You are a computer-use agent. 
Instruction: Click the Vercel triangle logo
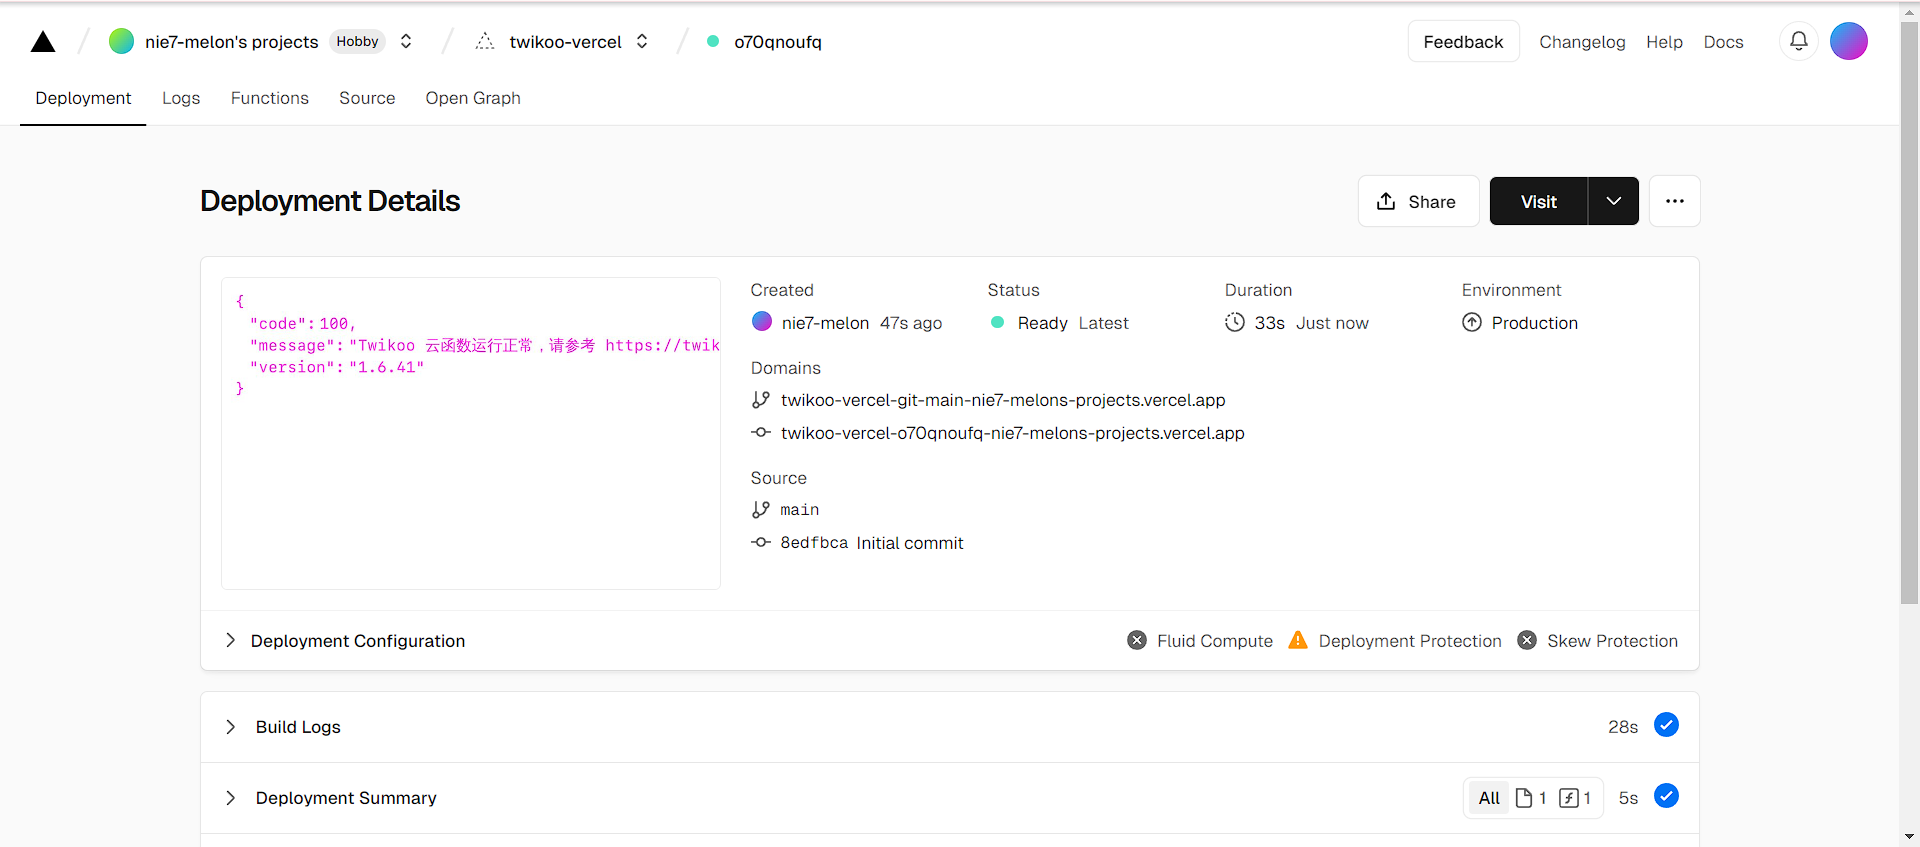(x=43, y=42)
